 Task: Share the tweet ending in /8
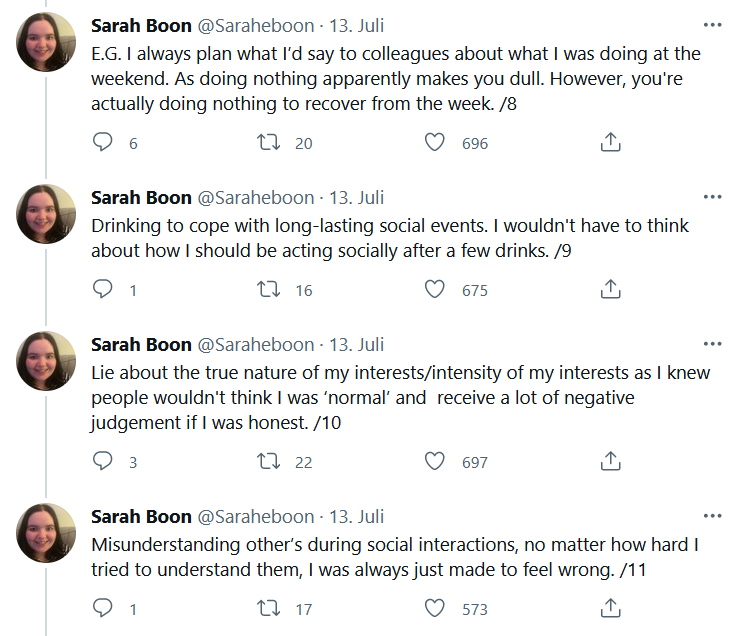pos(610,143)
